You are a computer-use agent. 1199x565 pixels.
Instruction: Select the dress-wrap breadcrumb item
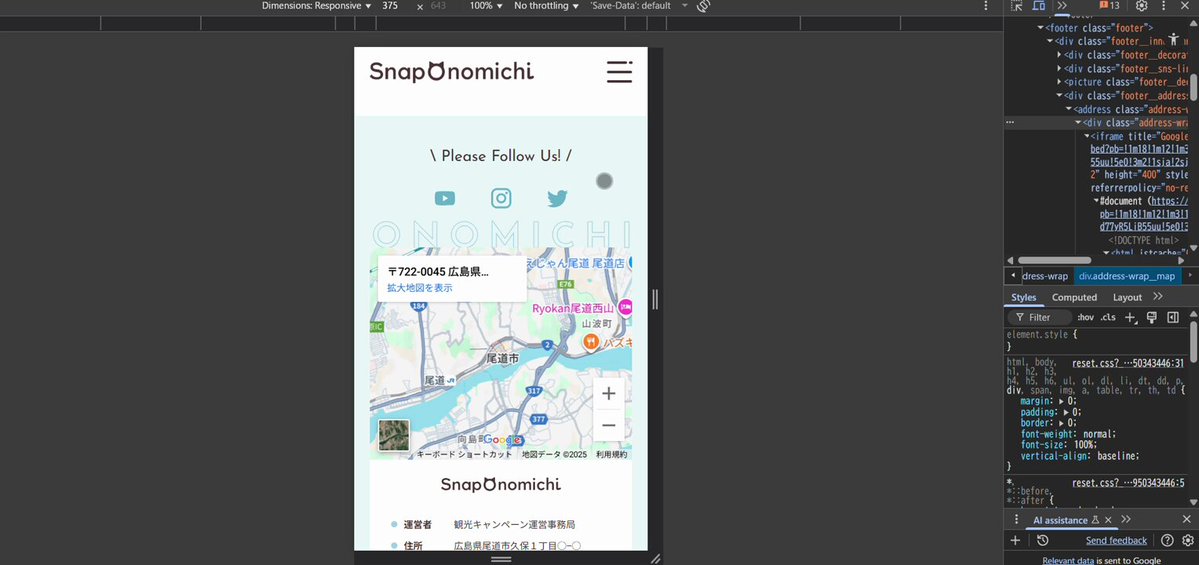[1045, 276]
